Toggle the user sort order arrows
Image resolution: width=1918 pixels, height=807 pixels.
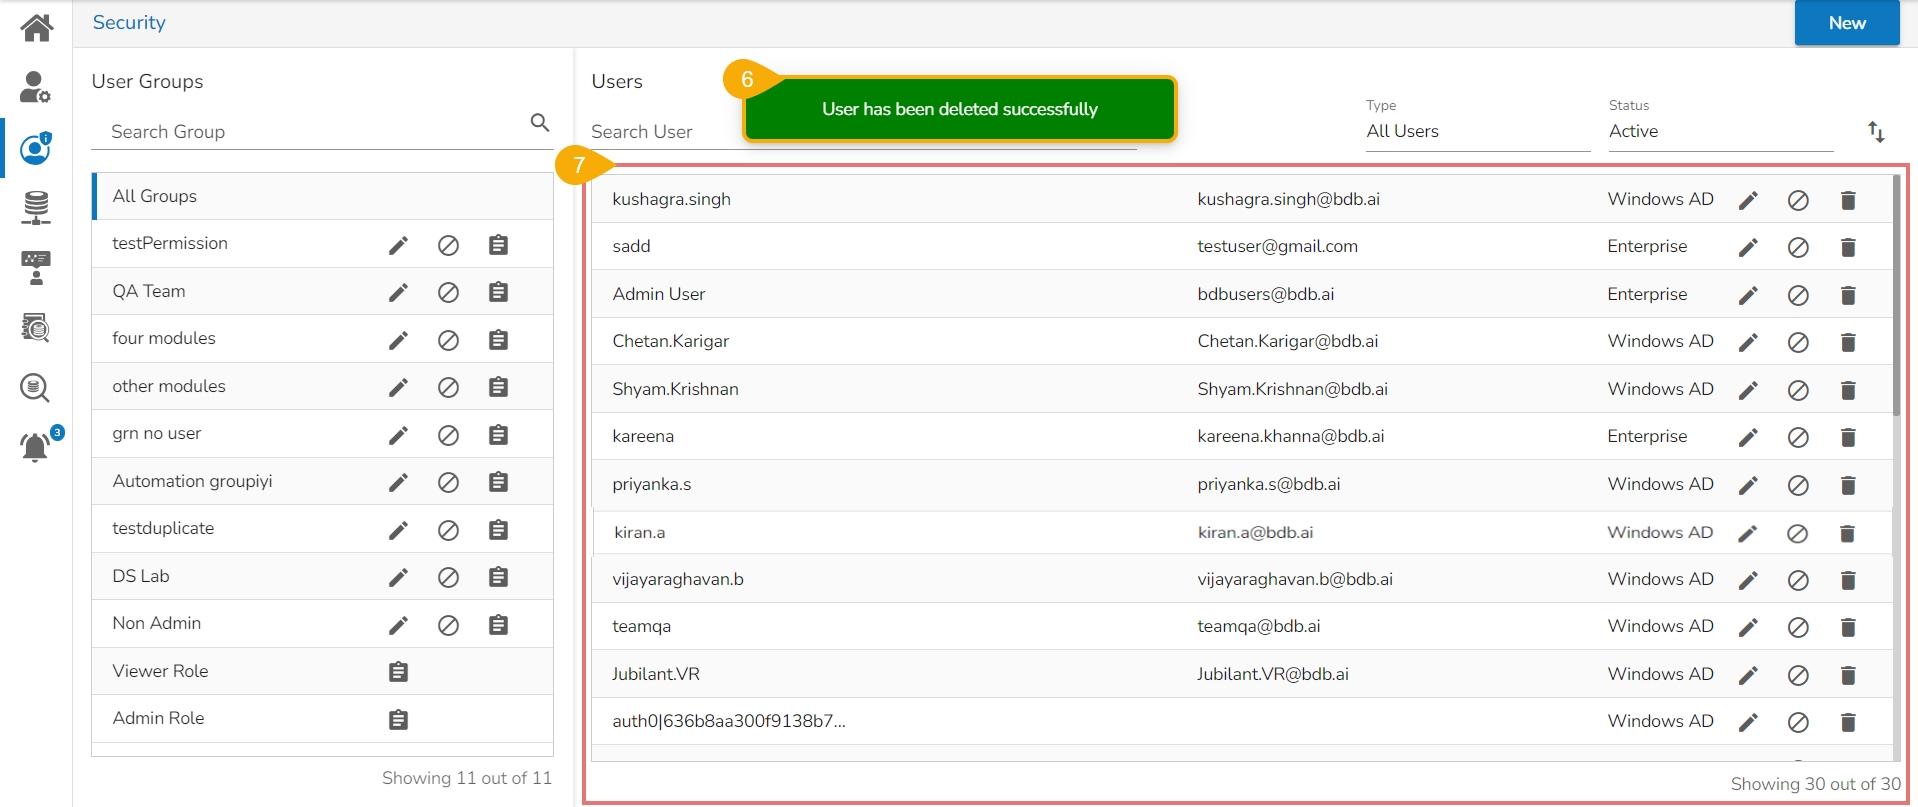[x=1876, y=131]
